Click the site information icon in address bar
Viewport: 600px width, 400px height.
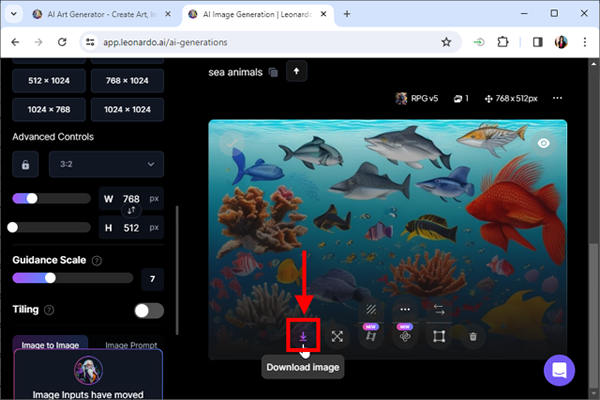click(90, 42)
